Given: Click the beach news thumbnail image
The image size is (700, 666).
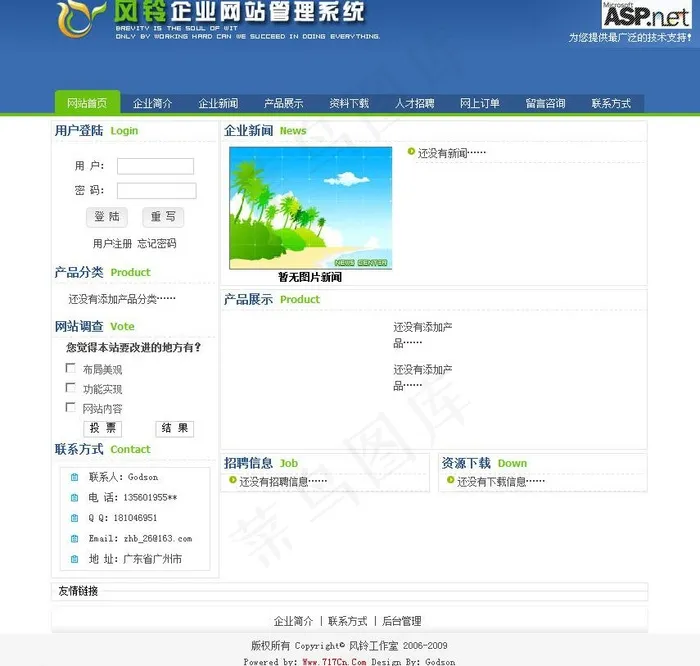Looking at the screenshot, I should pyautogui.click(x=310, y=208).
